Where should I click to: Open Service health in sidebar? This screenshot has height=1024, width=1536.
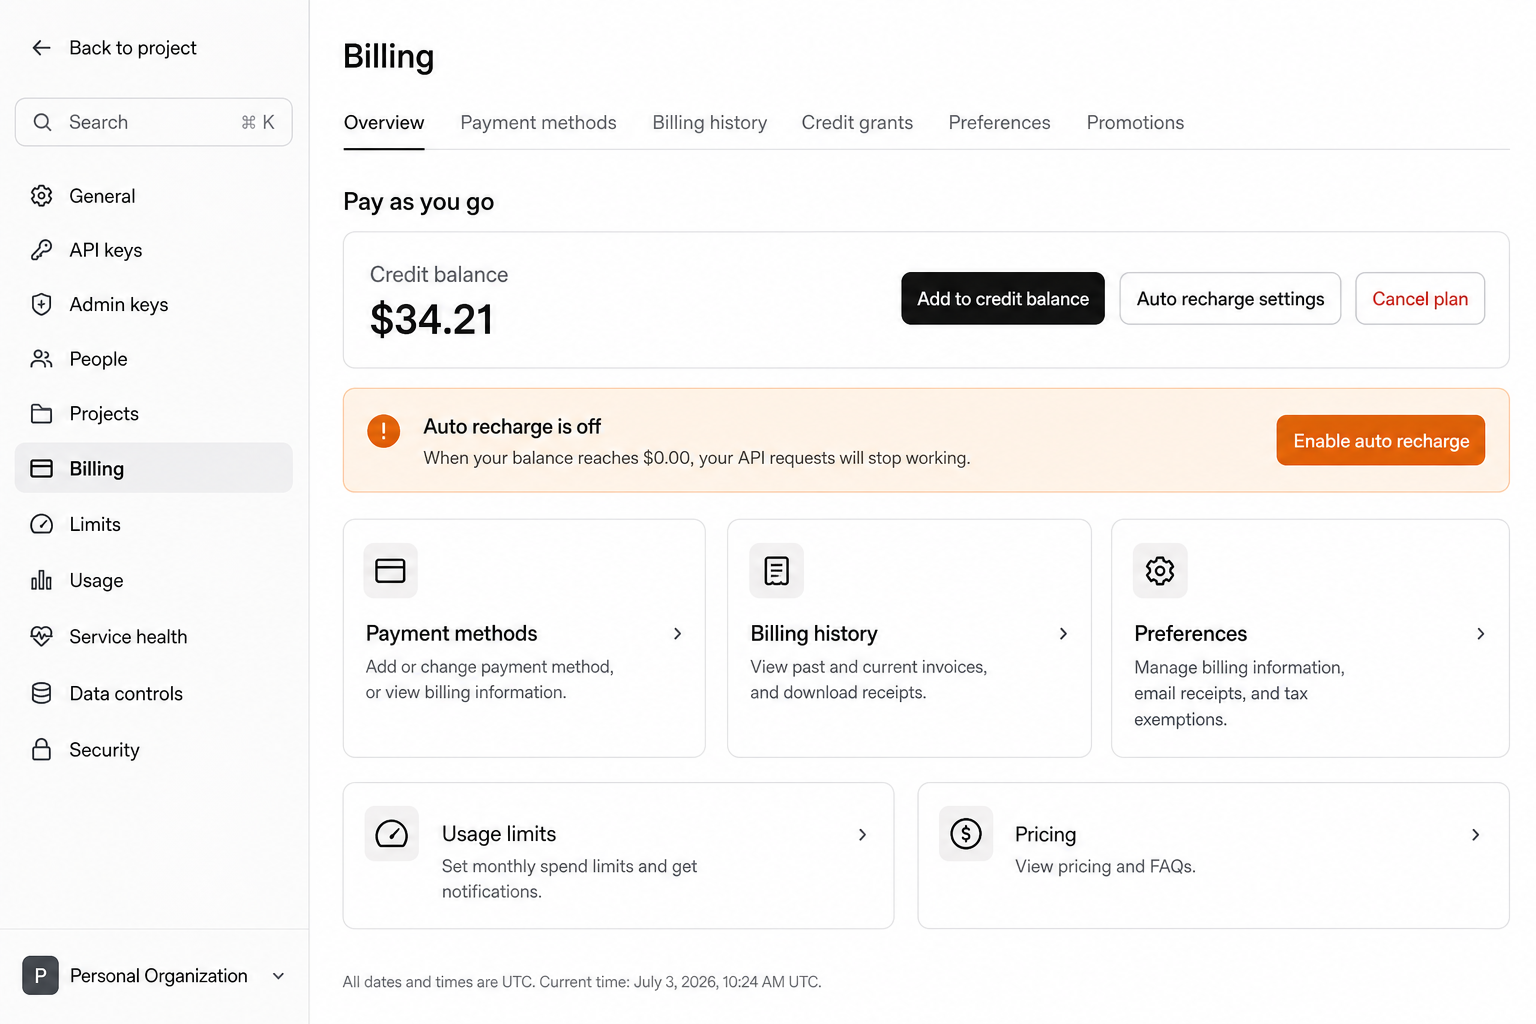tap(154, 636)
